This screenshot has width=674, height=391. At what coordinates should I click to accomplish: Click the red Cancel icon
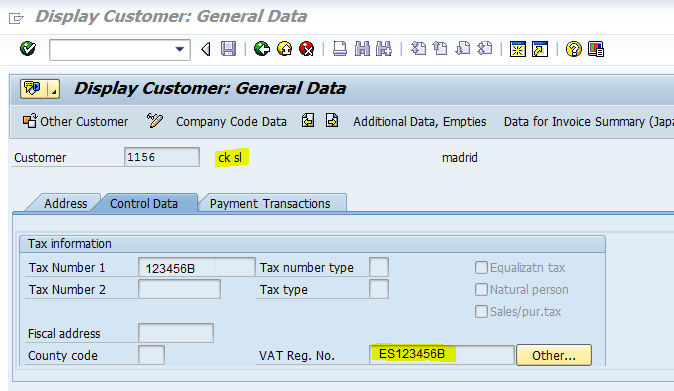[306, 49]
